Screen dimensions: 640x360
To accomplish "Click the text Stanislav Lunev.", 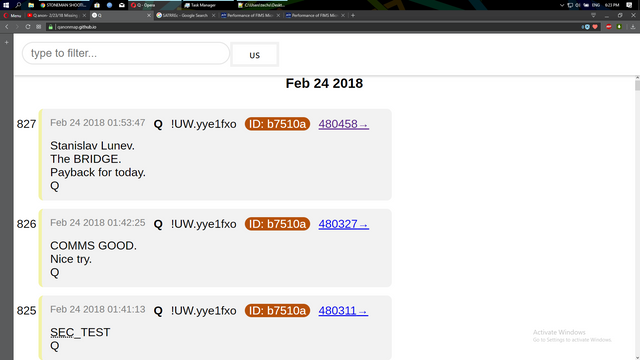I will [92, 146].
